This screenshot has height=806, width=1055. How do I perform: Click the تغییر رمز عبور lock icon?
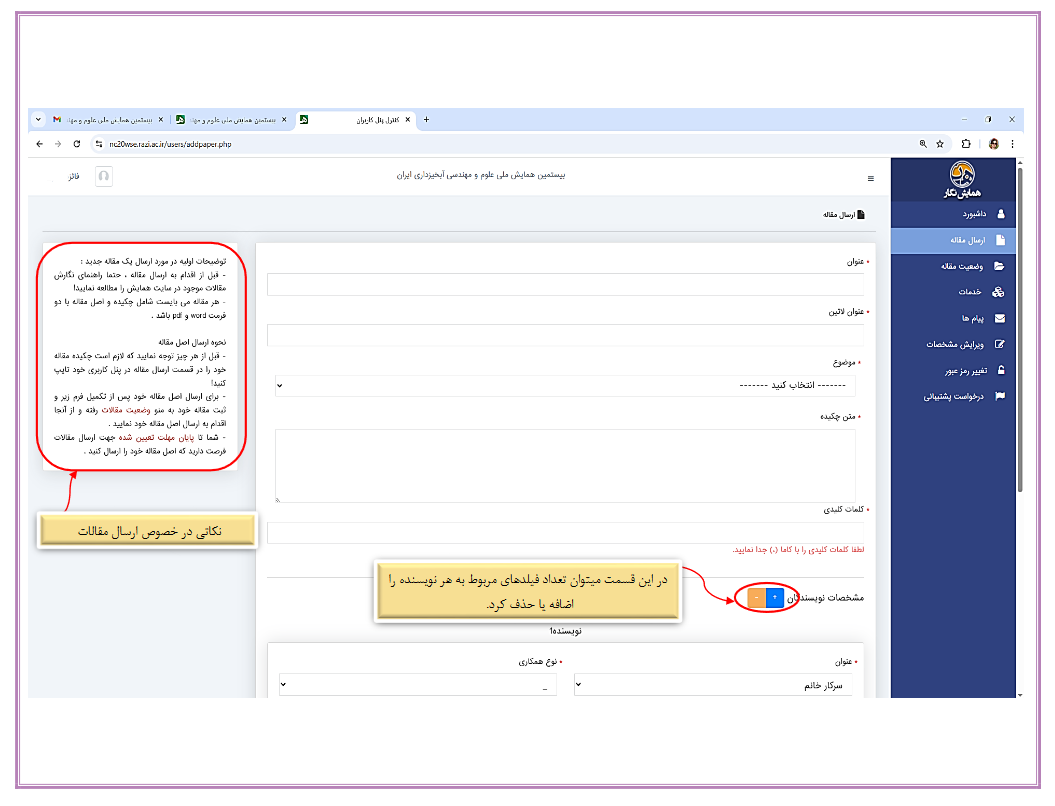coord(999,370)
